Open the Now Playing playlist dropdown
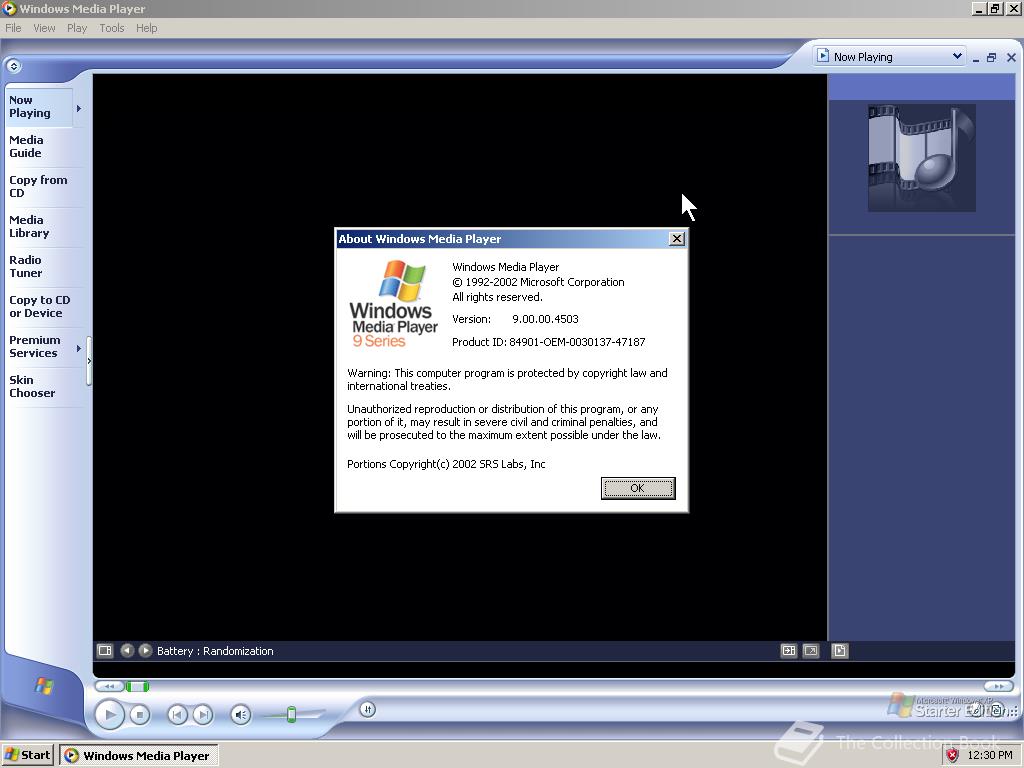 point(889,57)
